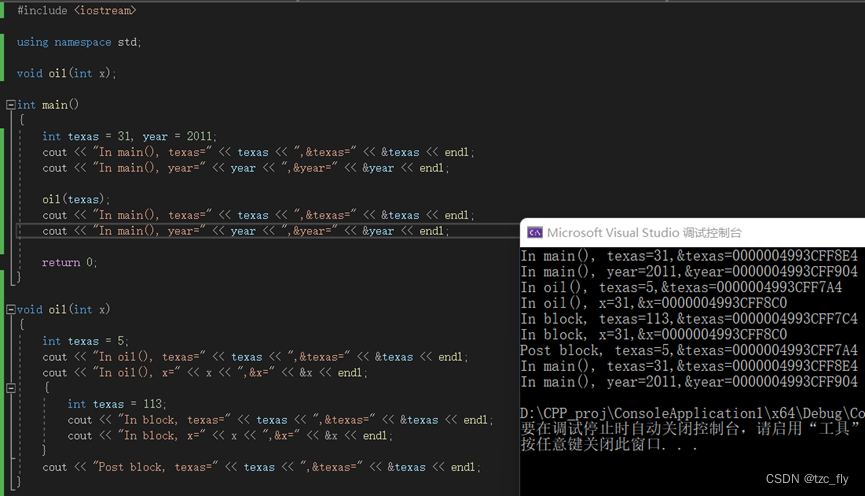Viewport: 865px width, 496px height.
Task: Click the int texas = 5; line
Action: (x=86, y=341)
